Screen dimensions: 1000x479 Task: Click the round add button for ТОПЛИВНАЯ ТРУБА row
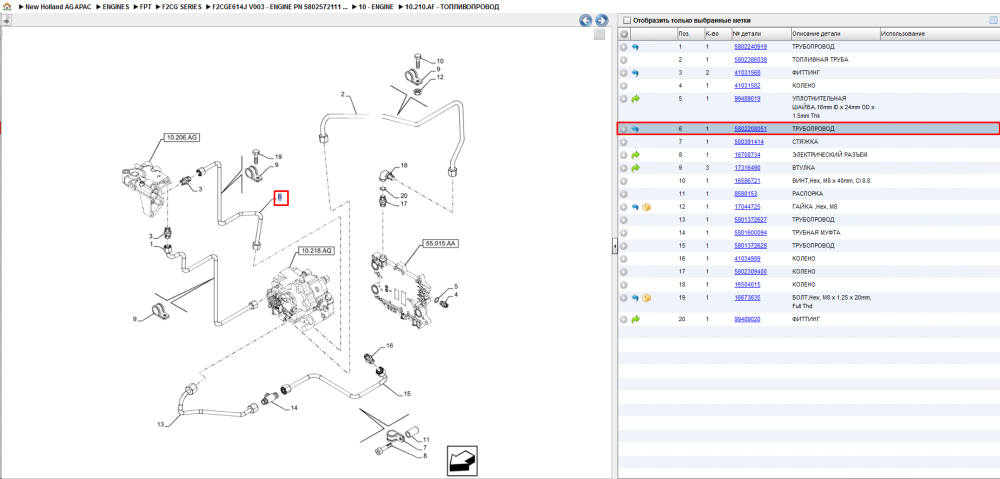click(x=624, y=60)
